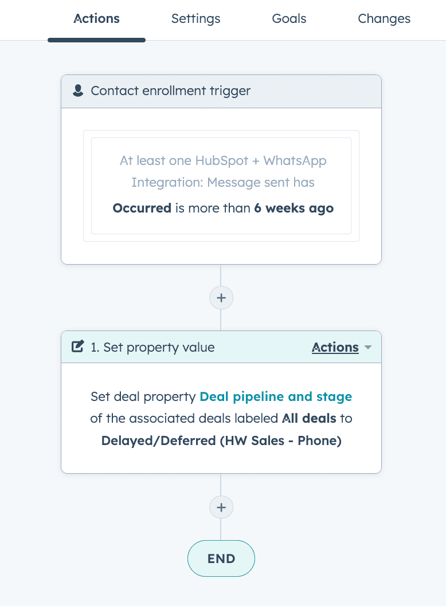Click the 'All deals' association label

pos(309,418)
